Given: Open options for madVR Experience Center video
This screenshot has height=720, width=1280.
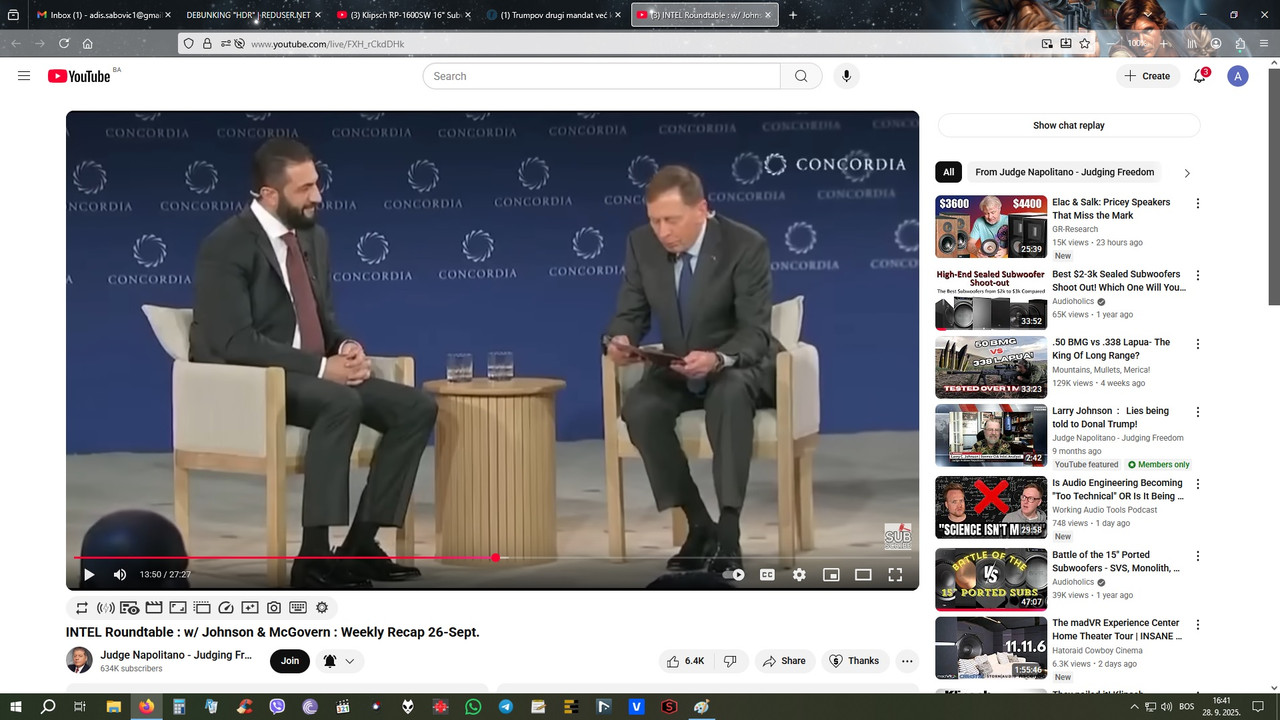Looking at the screenshot, I should click(x=1198, y=624).
